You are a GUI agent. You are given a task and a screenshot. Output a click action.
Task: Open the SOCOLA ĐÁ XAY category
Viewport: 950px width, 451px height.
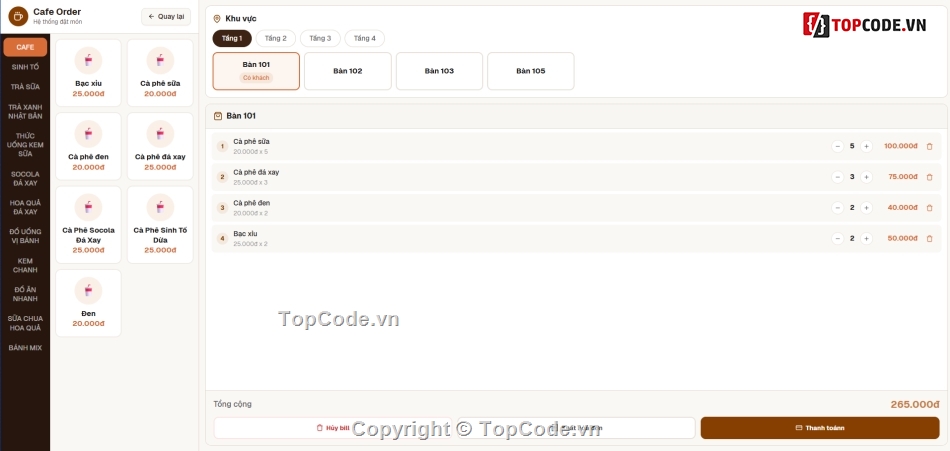[25, 179]
